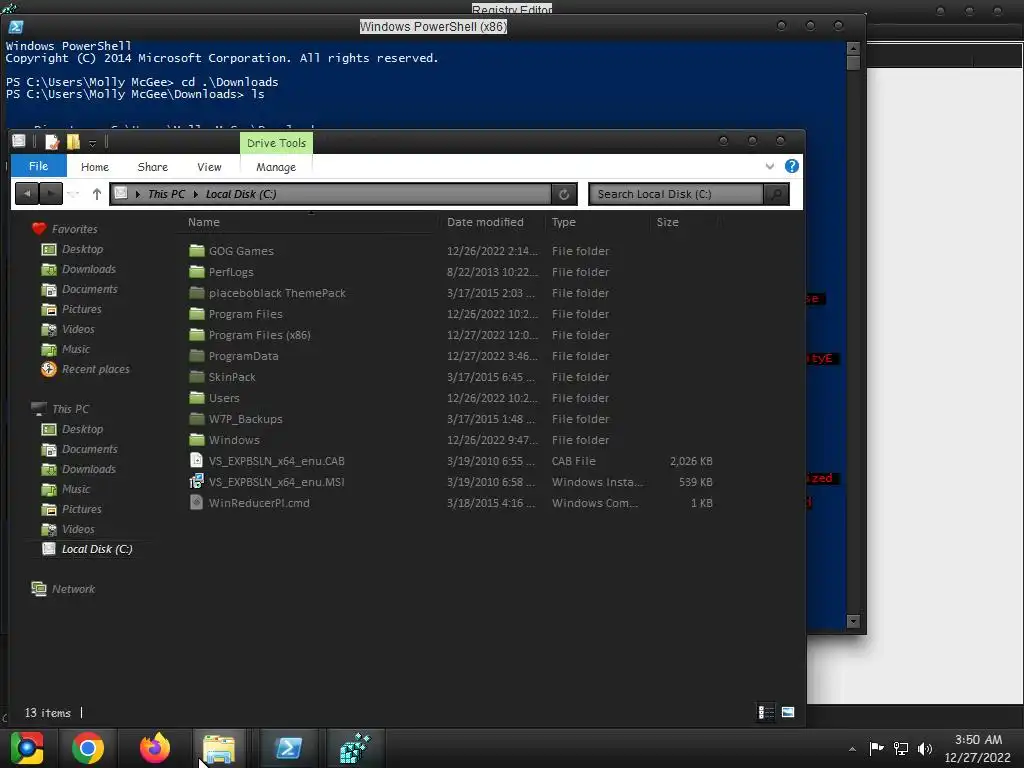The image size is (1024, 768).
Task: Click the PowerShell title bar icon
Action: tap(16, 27)
